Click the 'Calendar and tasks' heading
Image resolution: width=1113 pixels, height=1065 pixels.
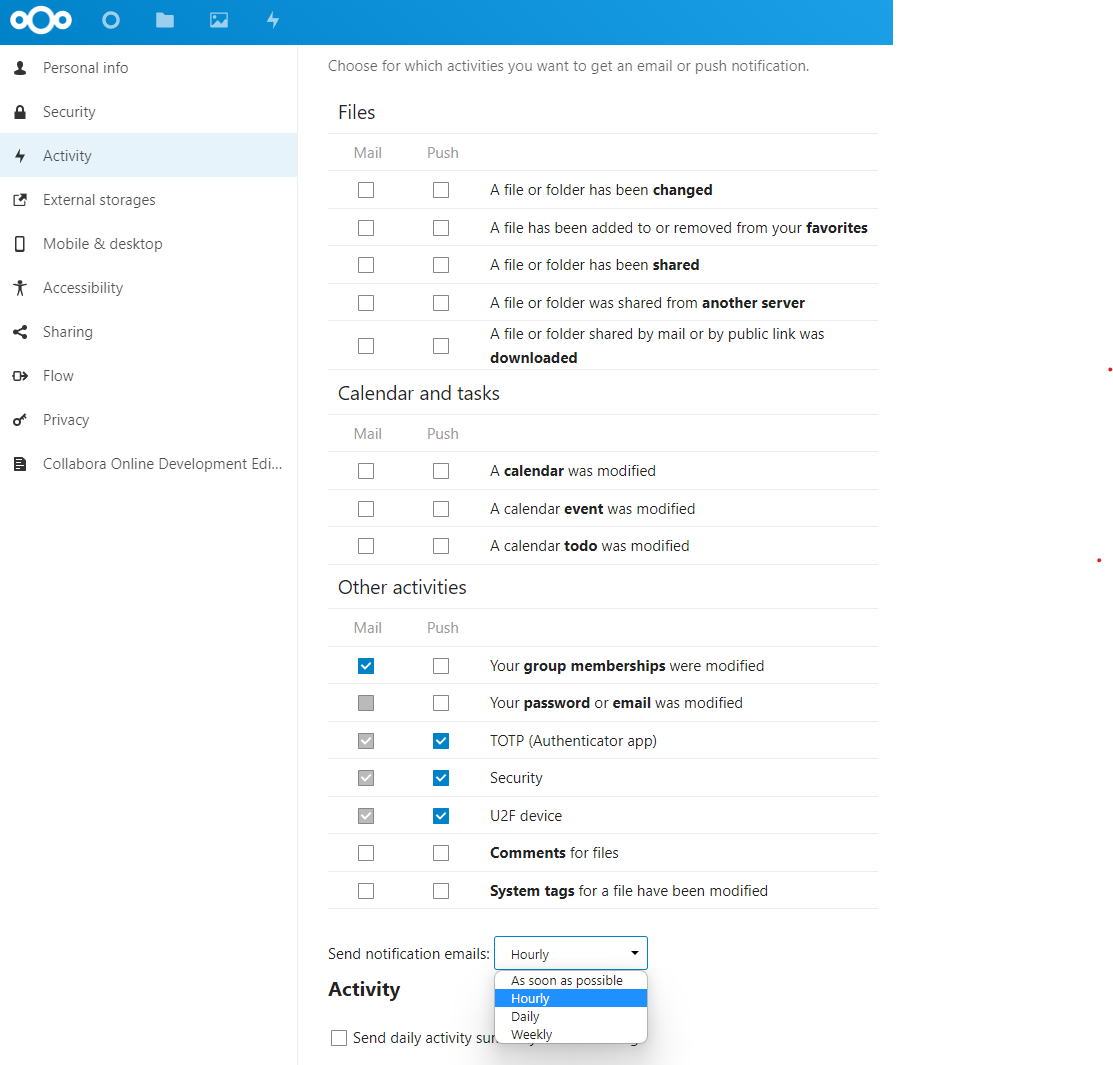(x=419, y=393)
